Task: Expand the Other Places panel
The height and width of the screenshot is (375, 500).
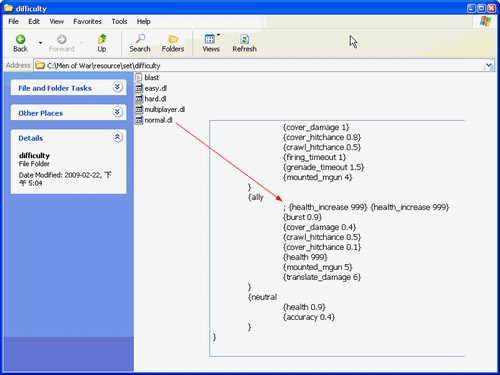Action: pos(117,112)
